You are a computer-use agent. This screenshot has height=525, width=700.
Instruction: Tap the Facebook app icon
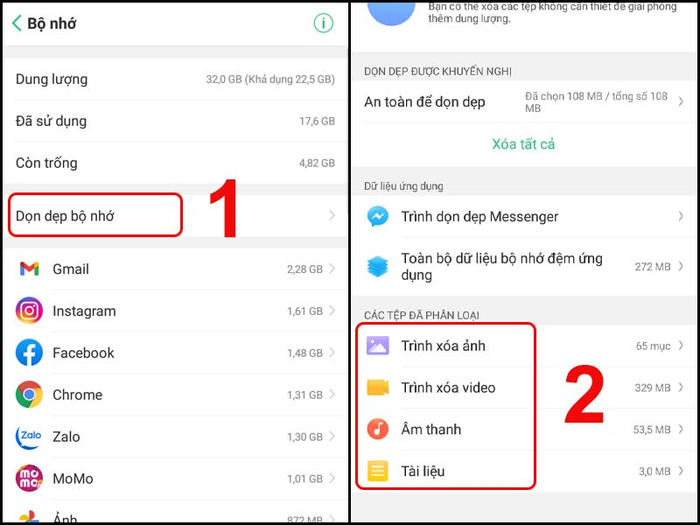click(29, 353)
